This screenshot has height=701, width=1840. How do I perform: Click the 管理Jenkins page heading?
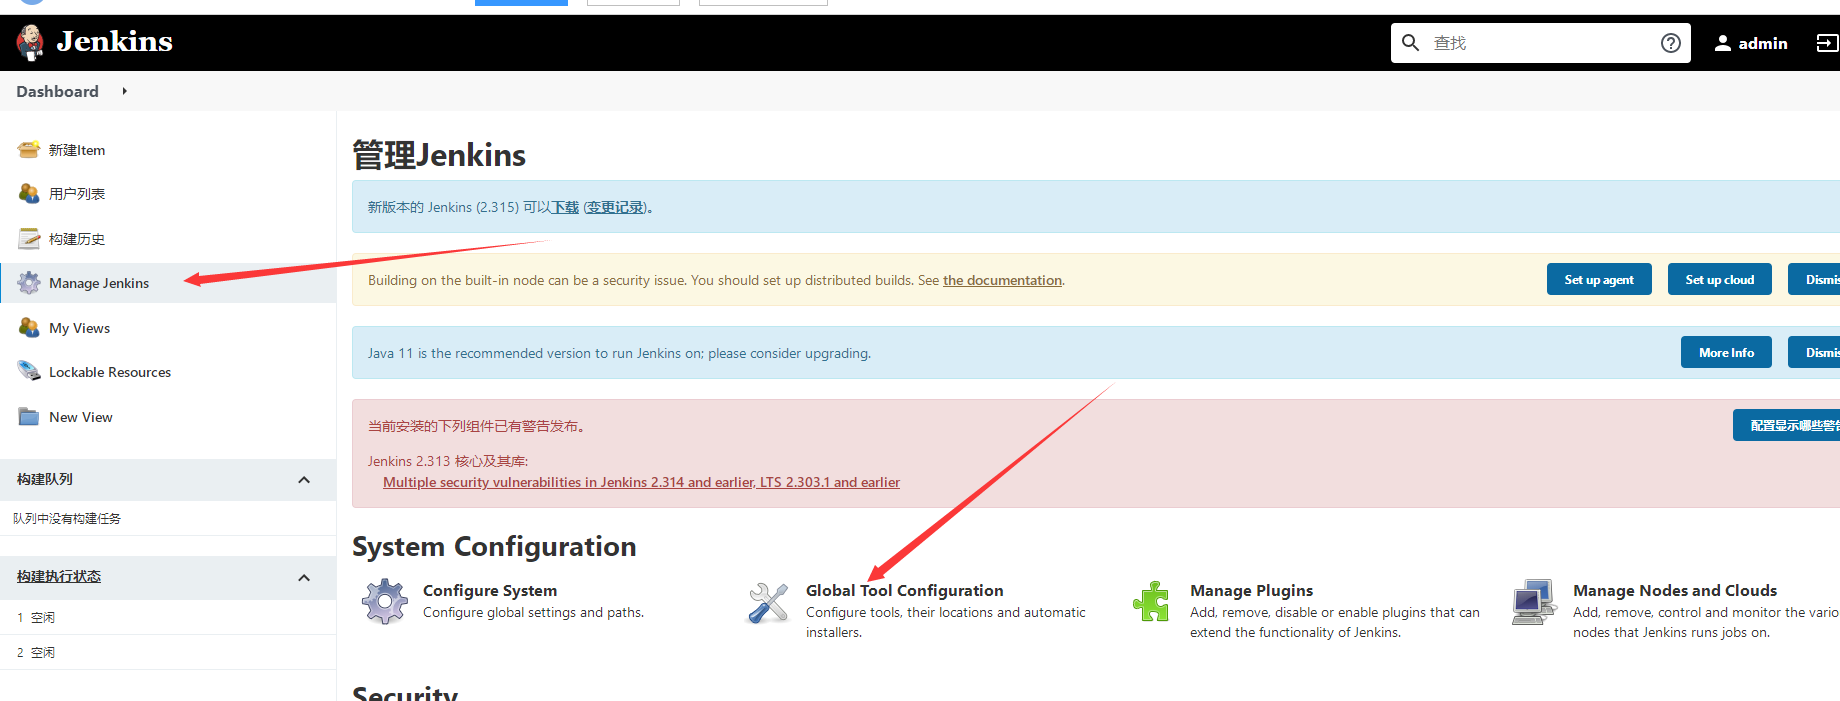[x=439, y=155]
